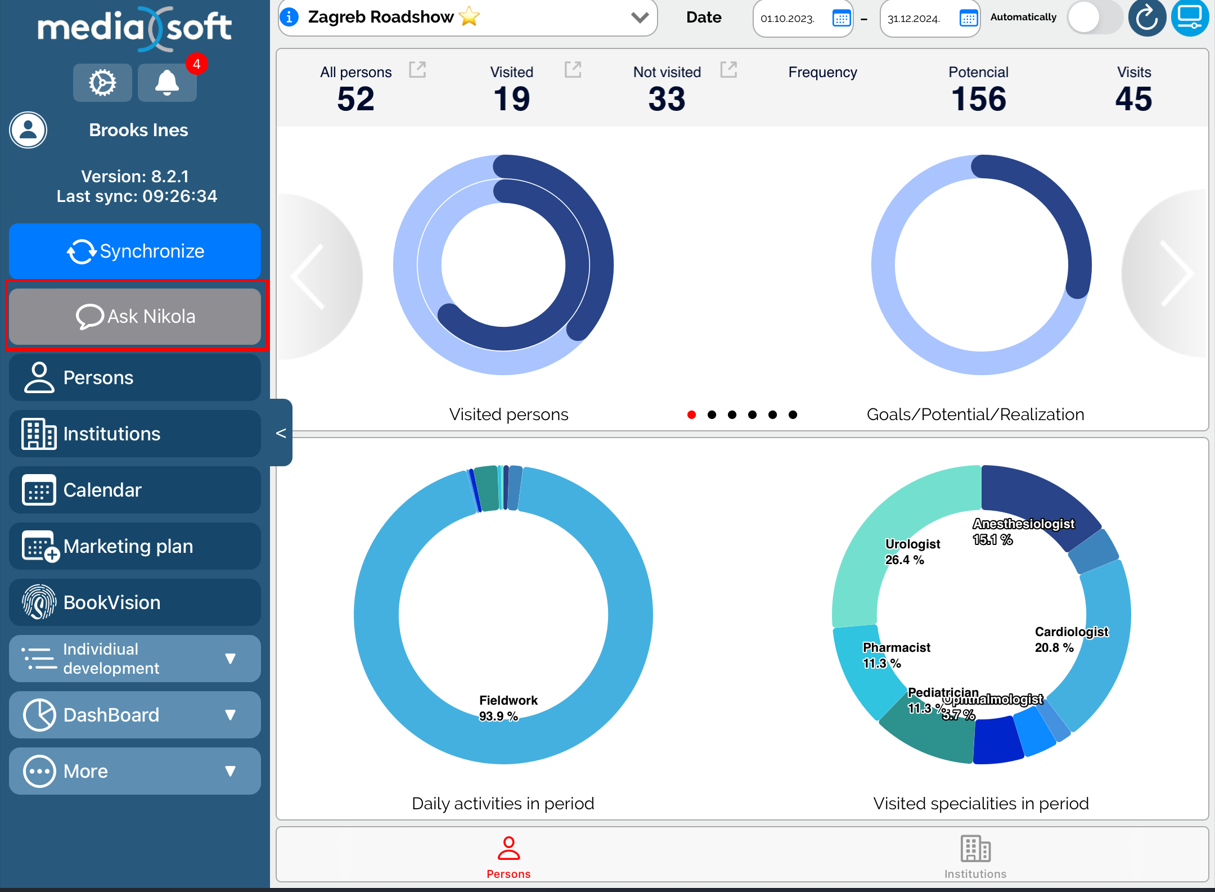Open Not visited external link icon
Viewport: 1215px width, 892px height.
[729, 70]
